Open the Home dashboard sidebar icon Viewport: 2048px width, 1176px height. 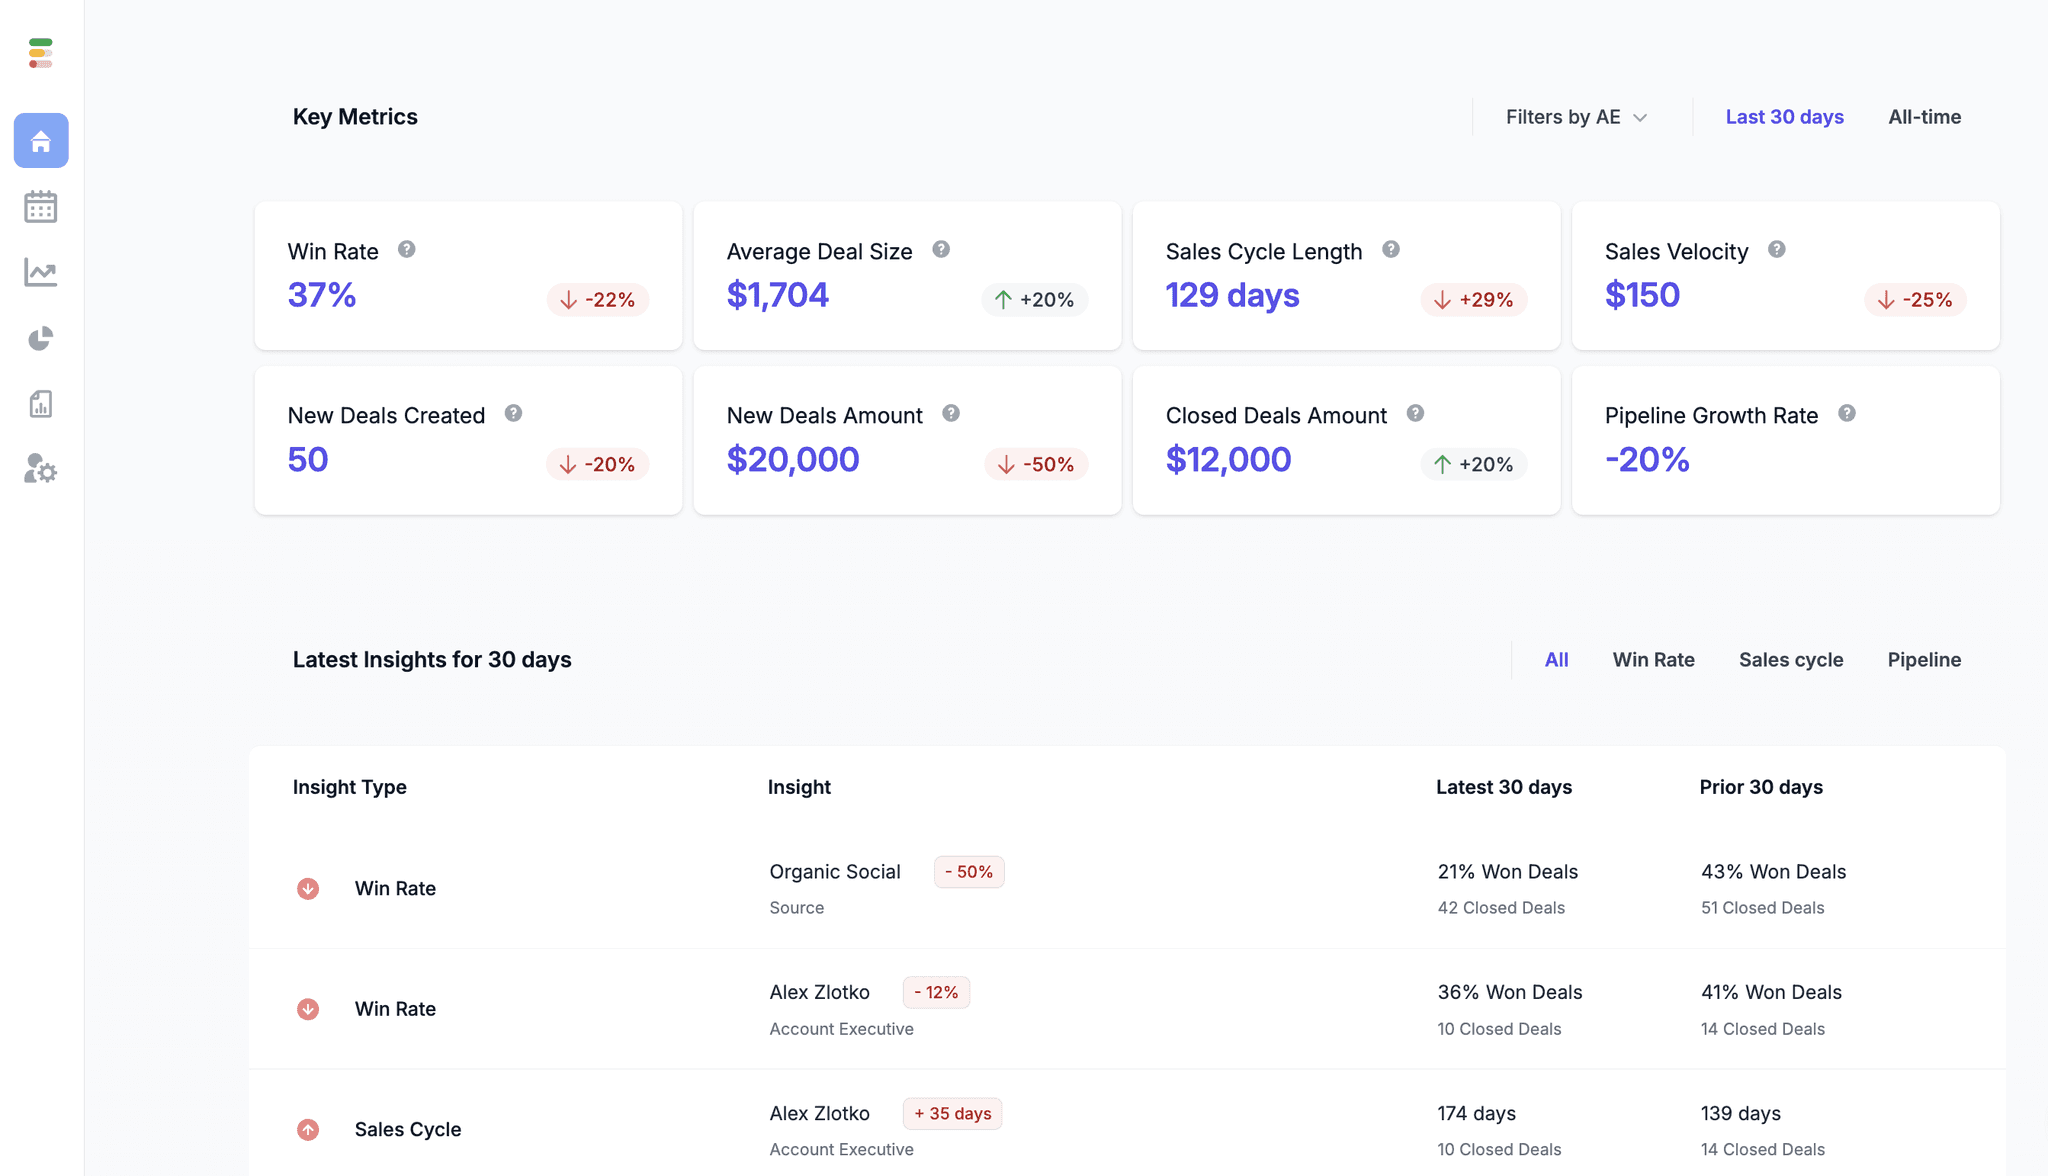(x=41, y=141)
